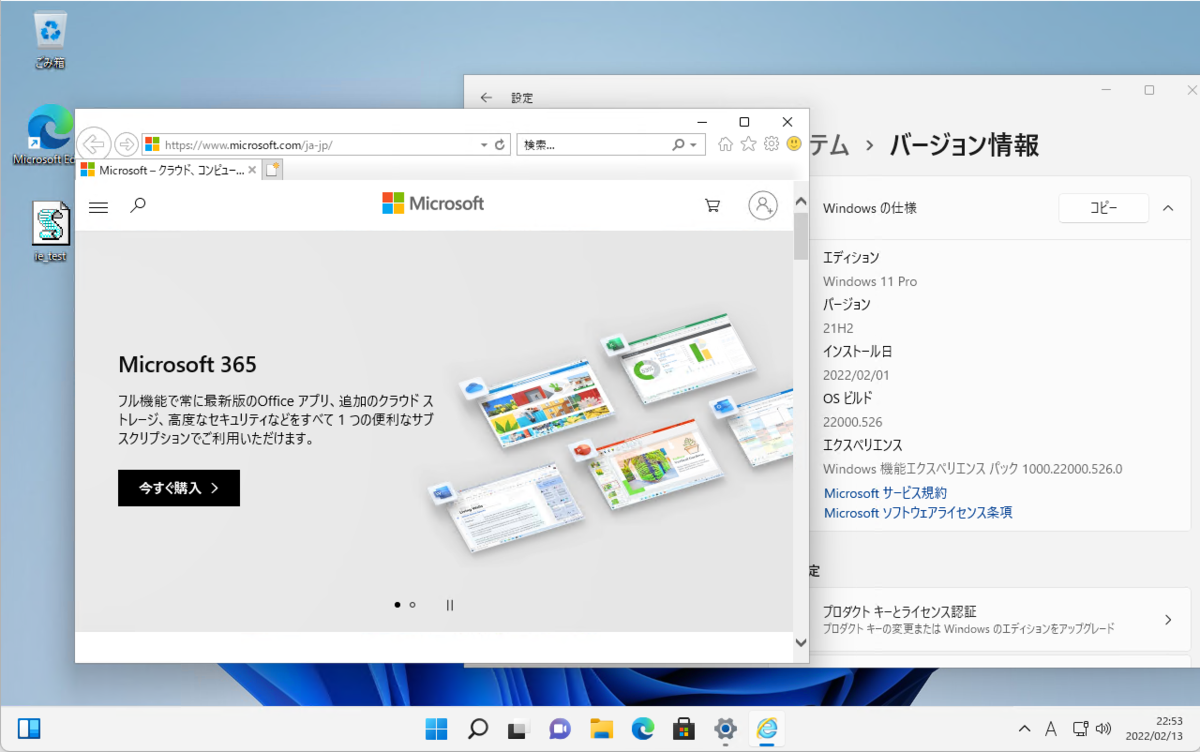The image size is (1200, 752).
Task: Open Microsoft ソフトウェアライセンス条項 link
Action: pos(918,512)
